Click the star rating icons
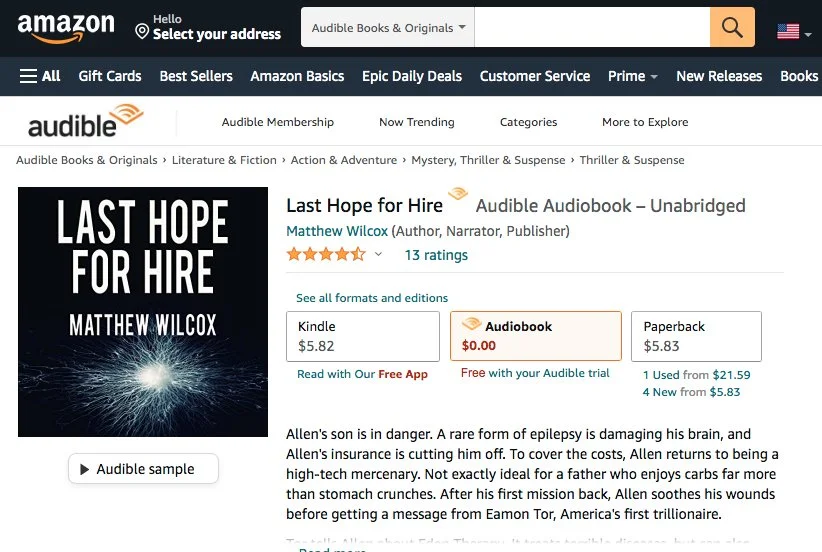The height and width of the screenshot is (552, 822). point(326,255)
